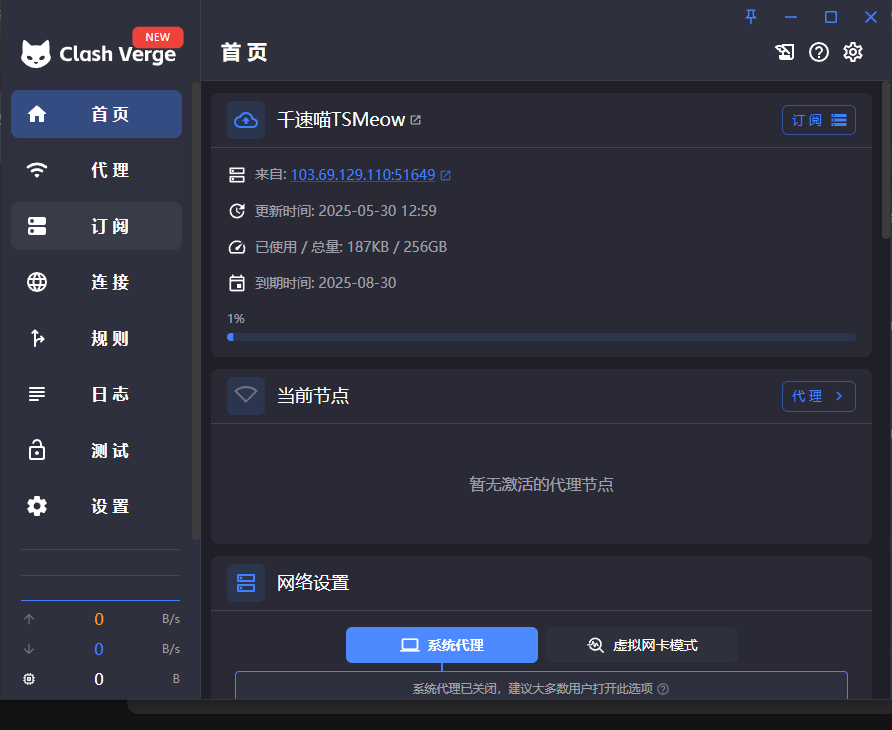Open help via the question mark icon
The width and height of the screenshot is (892, 730).
819,52
